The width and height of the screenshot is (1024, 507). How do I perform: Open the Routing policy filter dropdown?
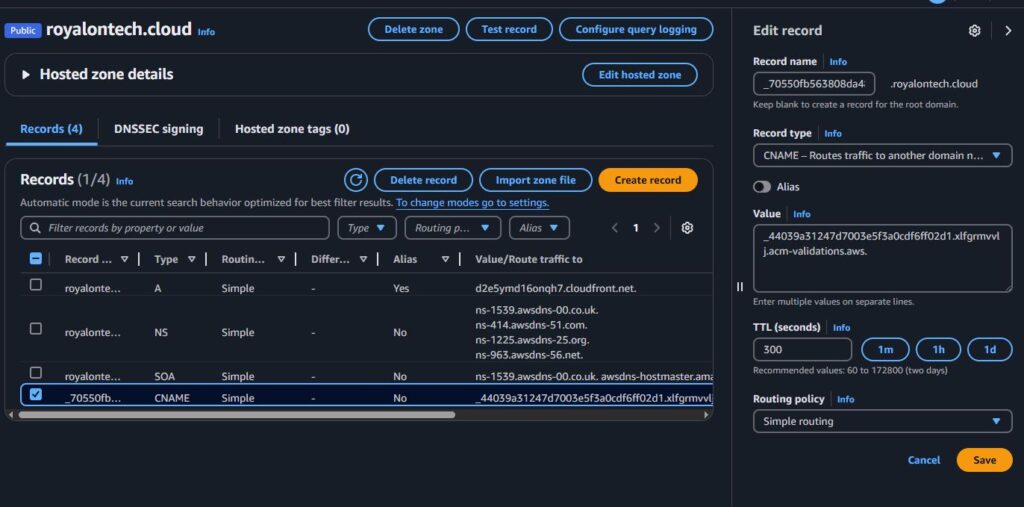[x=453, y=228]
